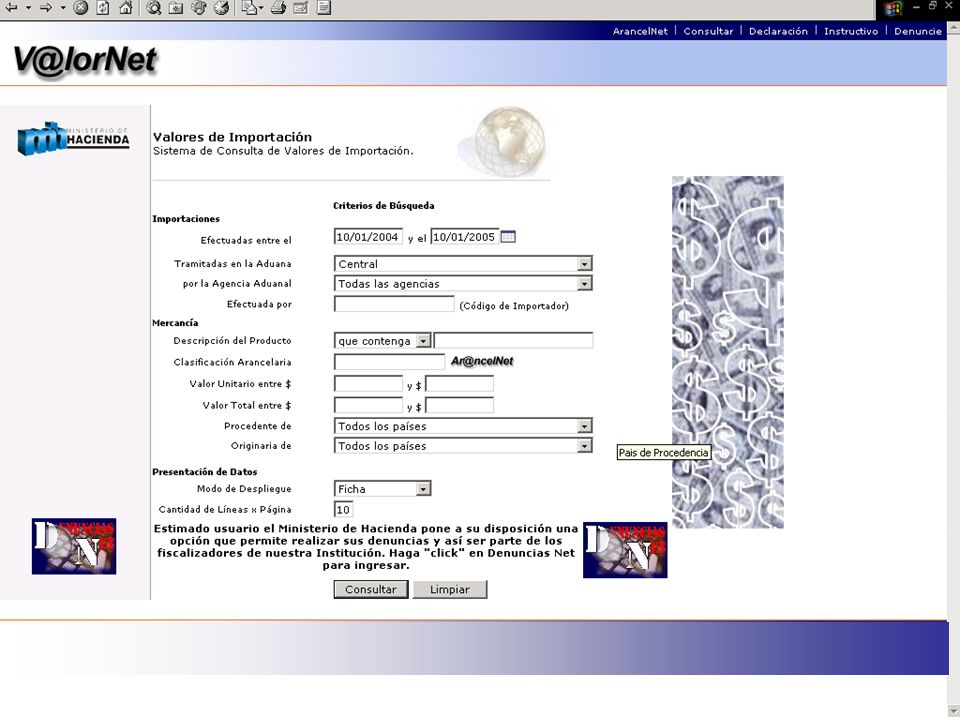Print the page with the printer icon
The height and width of the screenshot is (720, 960).
279,7
